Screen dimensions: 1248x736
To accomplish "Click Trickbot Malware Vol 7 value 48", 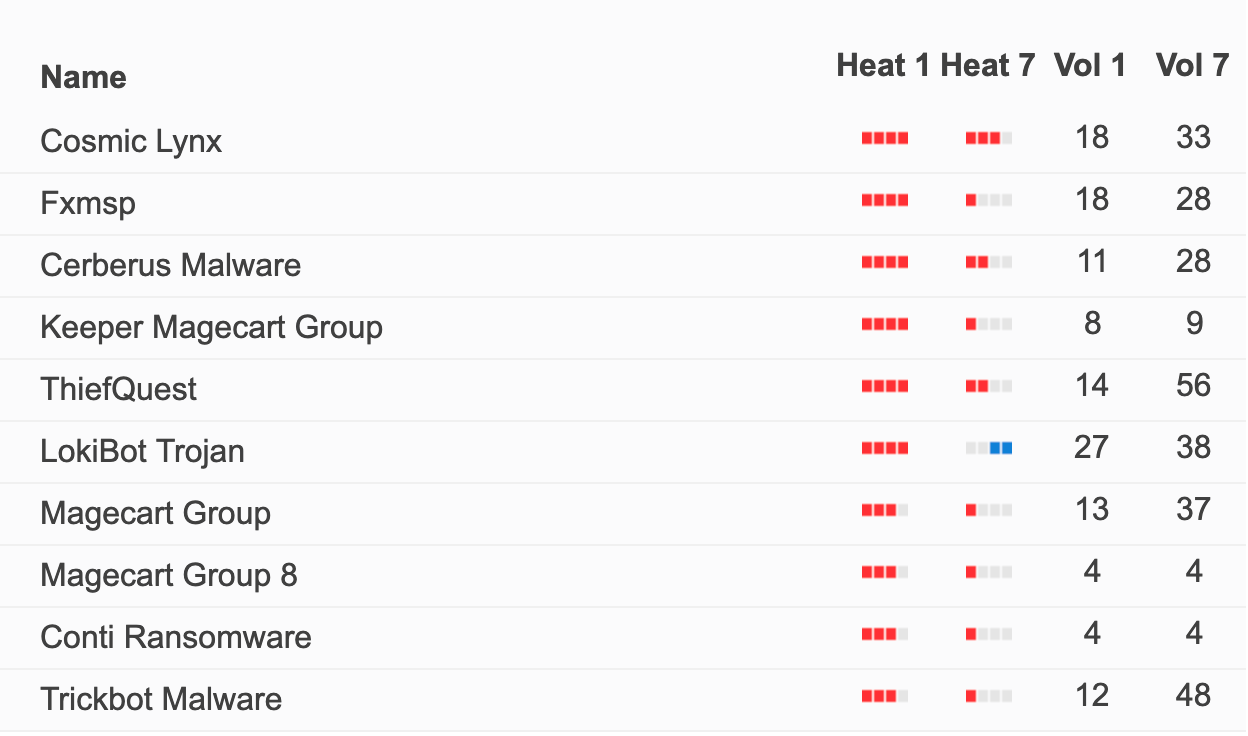I will 1194,696.
